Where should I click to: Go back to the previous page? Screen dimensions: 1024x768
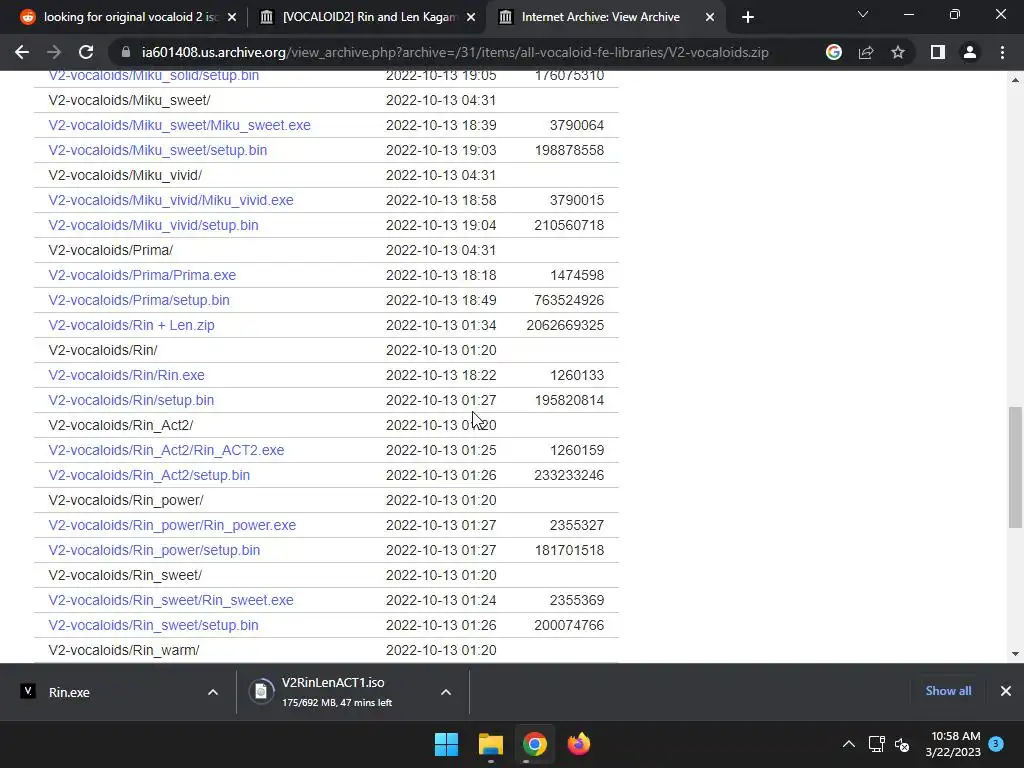point(22,52)
